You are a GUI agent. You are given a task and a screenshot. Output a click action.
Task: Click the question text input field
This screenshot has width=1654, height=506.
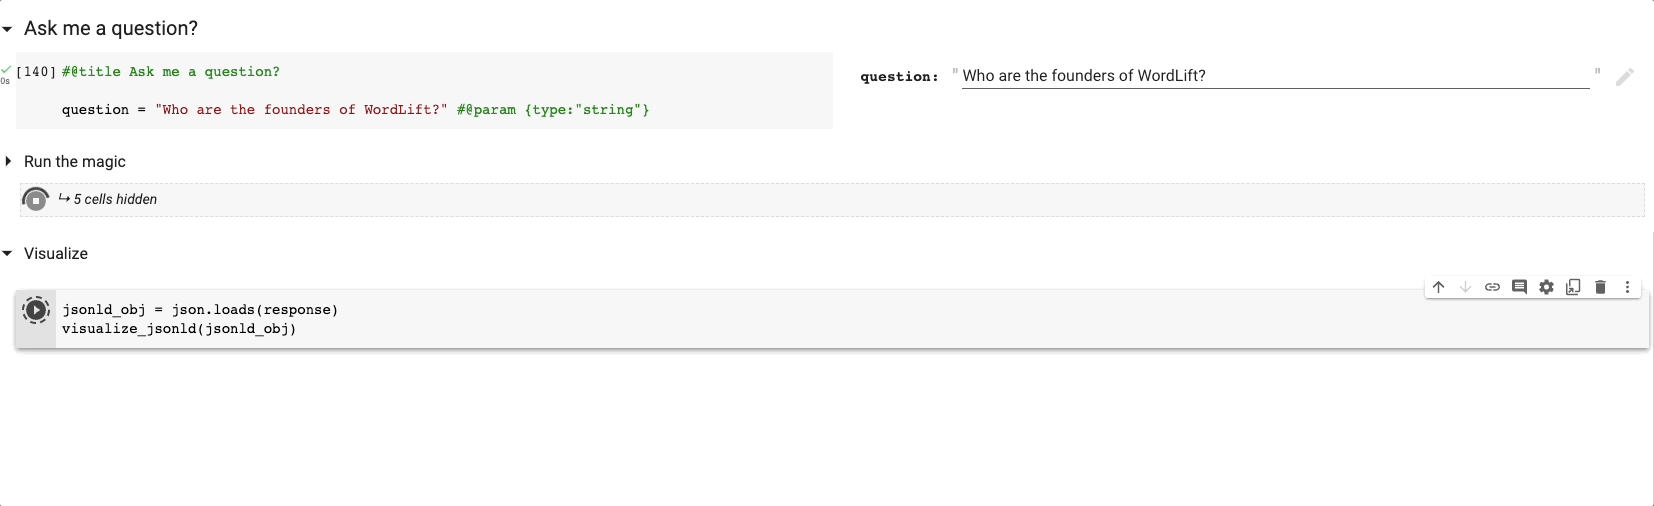(x=1274, y=76)
